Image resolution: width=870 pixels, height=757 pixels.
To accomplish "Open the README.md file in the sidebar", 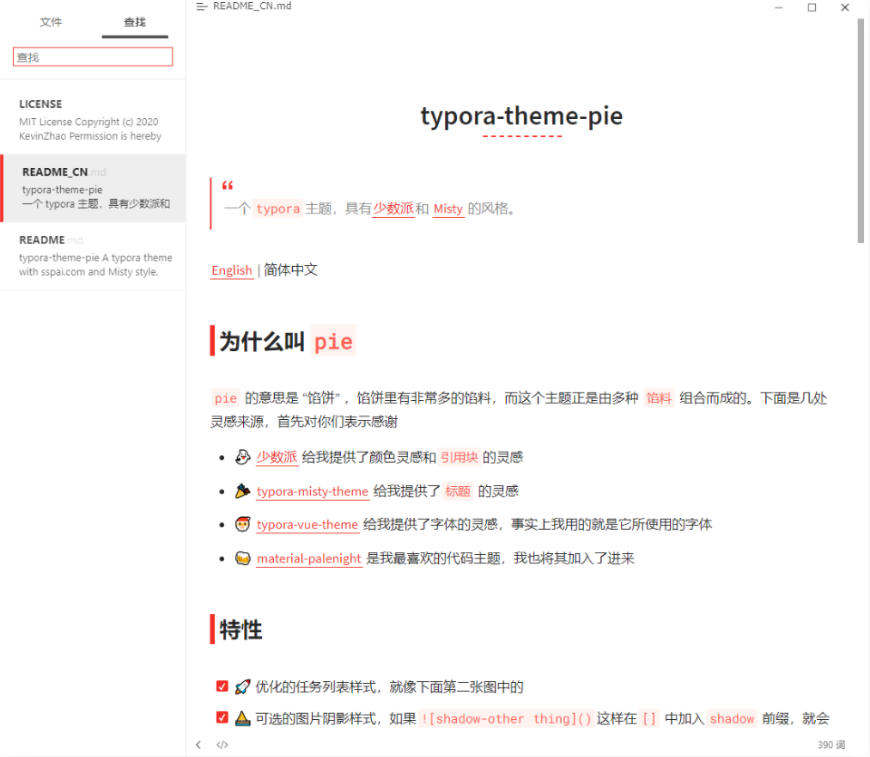I will (93, 256).
